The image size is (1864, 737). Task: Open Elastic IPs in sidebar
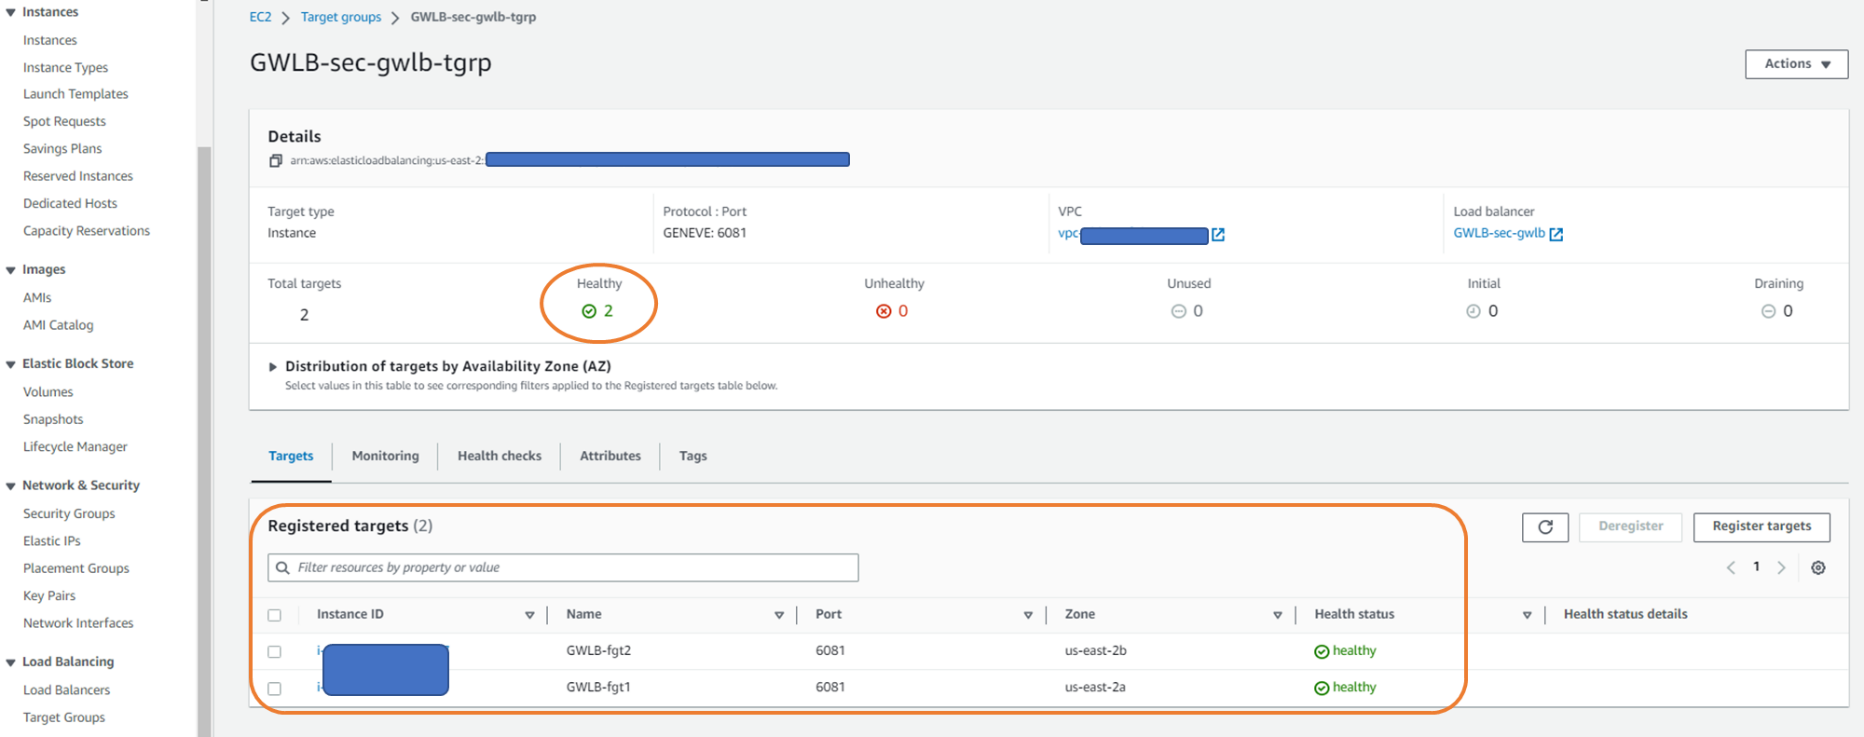point(52,541)
